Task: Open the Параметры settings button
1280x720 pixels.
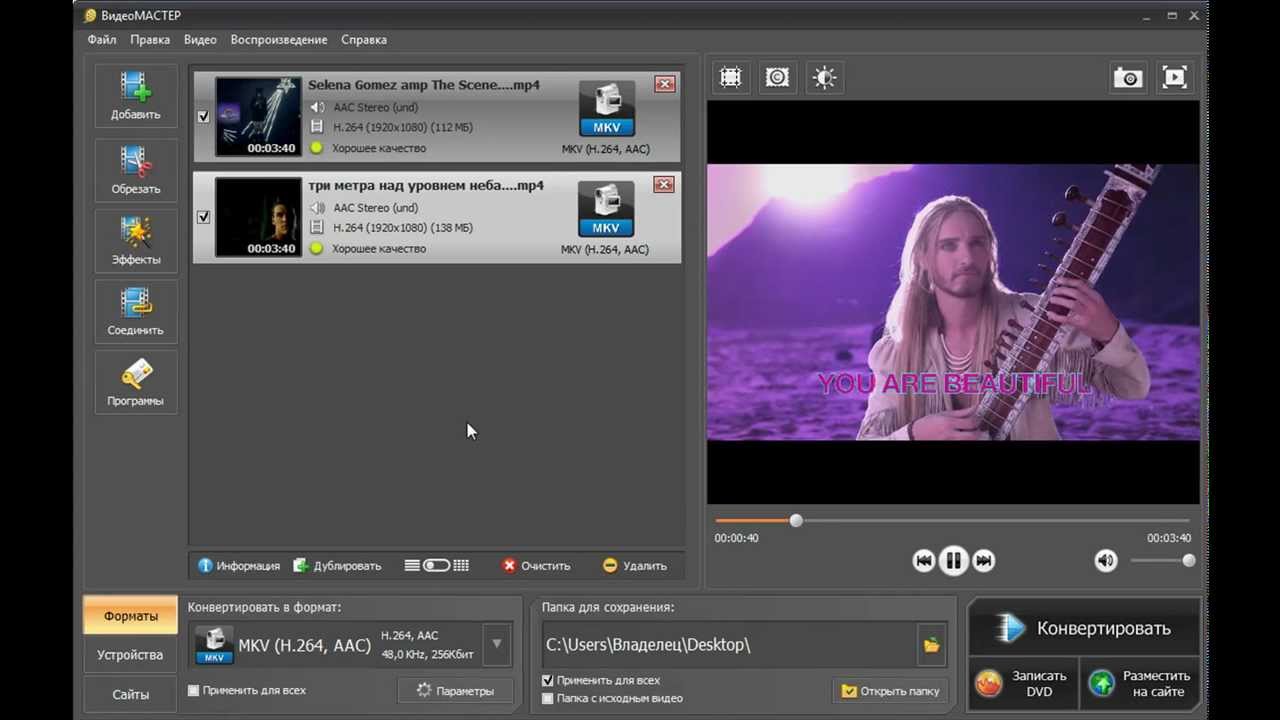Action: (455, 691)
